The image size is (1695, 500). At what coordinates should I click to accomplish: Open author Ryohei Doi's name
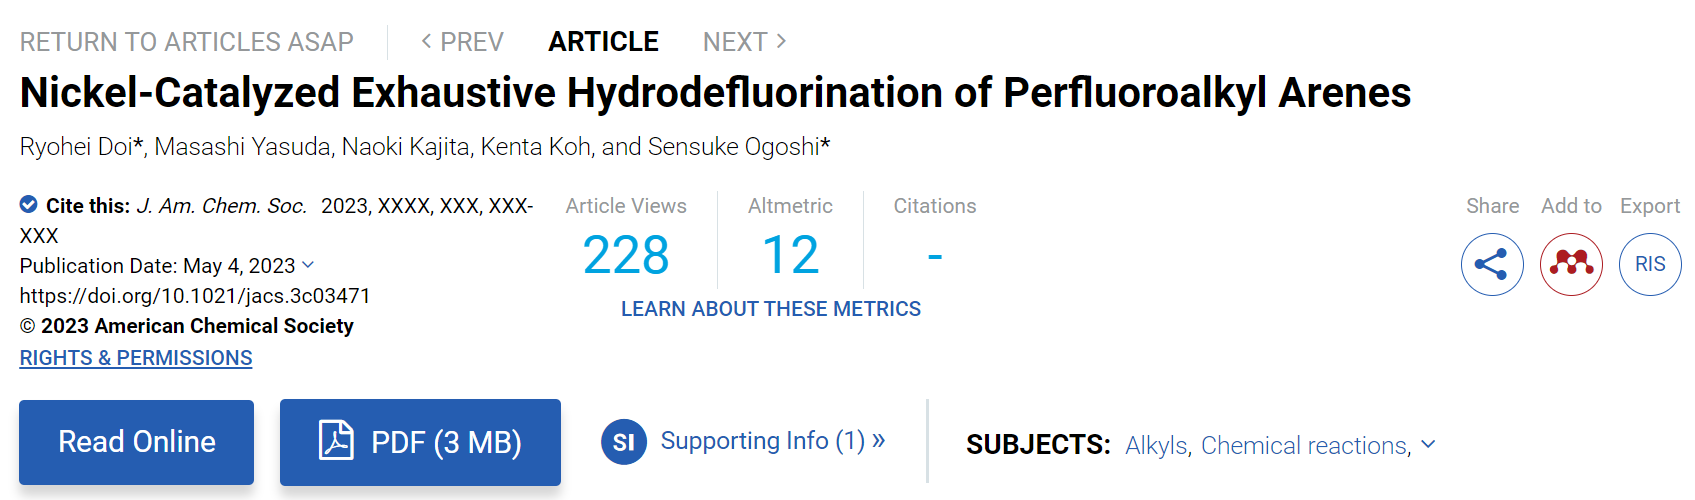point(76,147)
